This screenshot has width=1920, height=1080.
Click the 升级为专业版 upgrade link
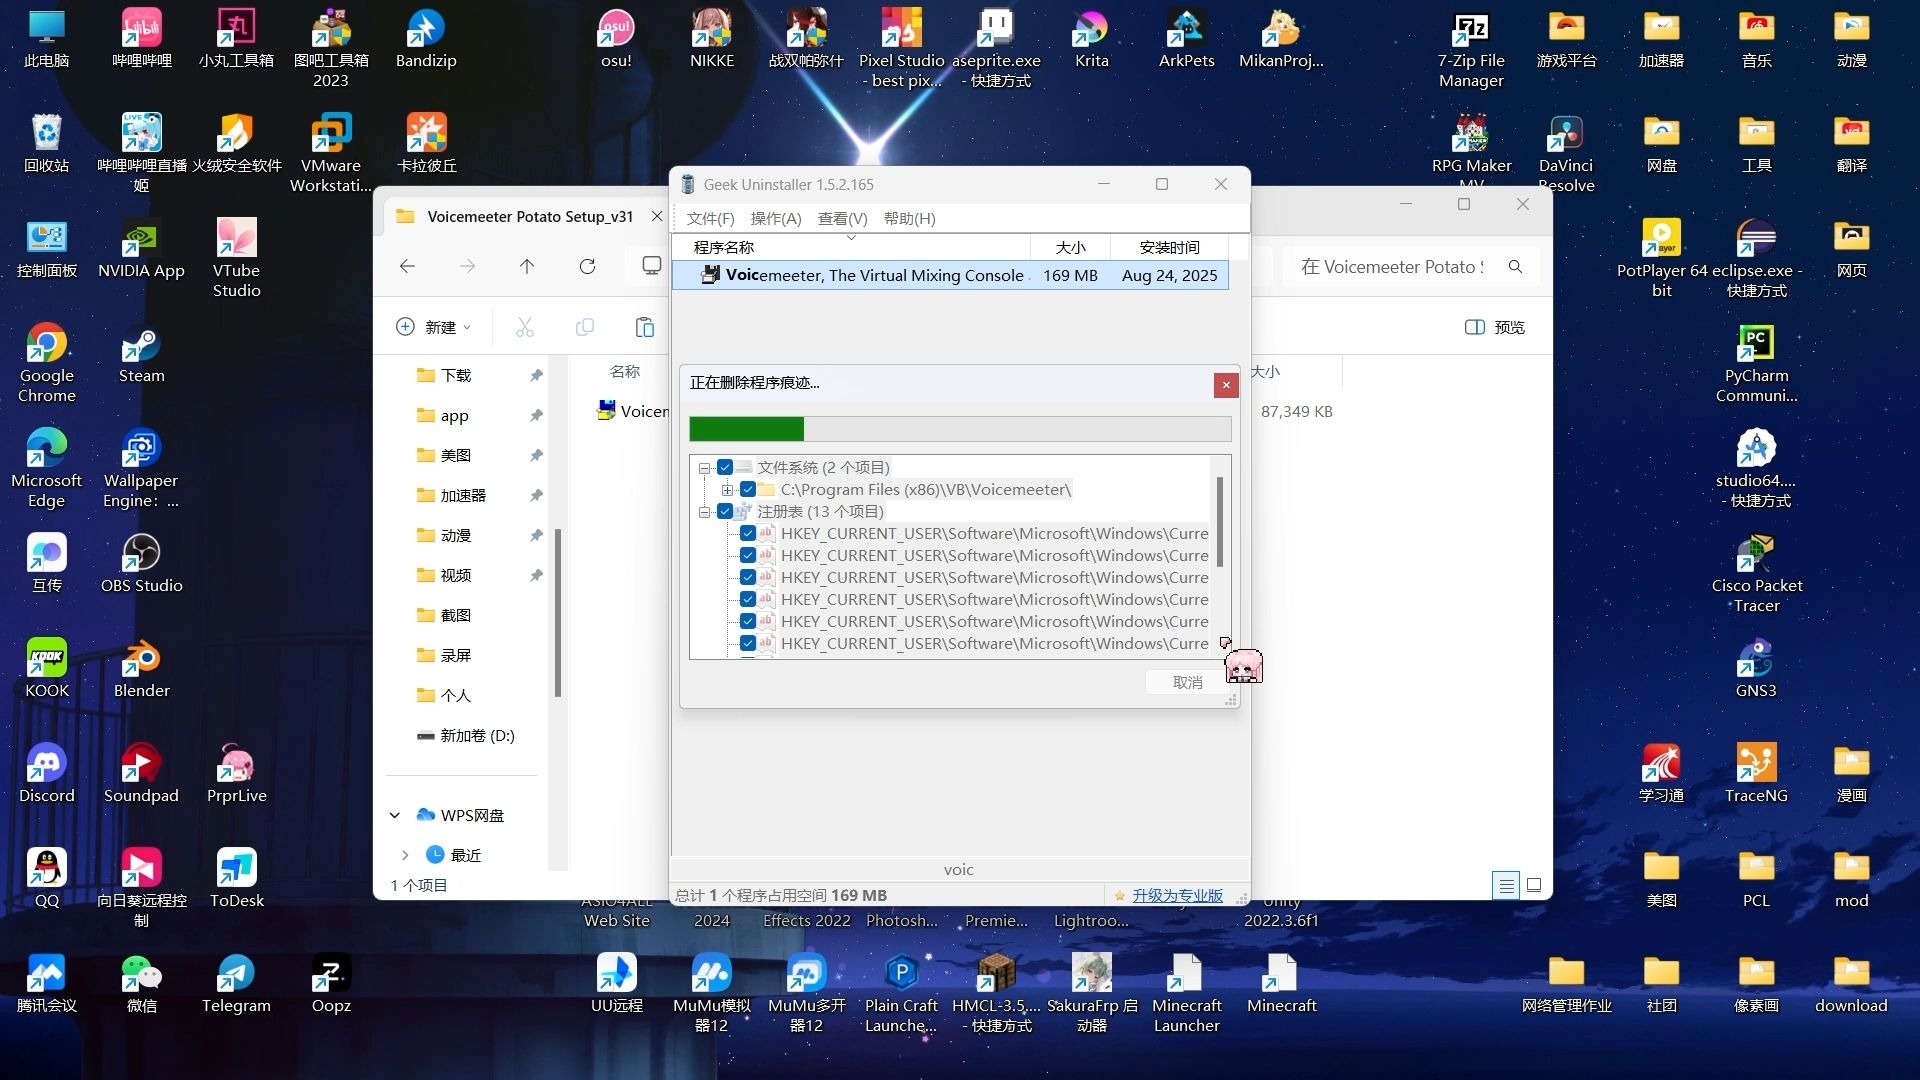1177,895
